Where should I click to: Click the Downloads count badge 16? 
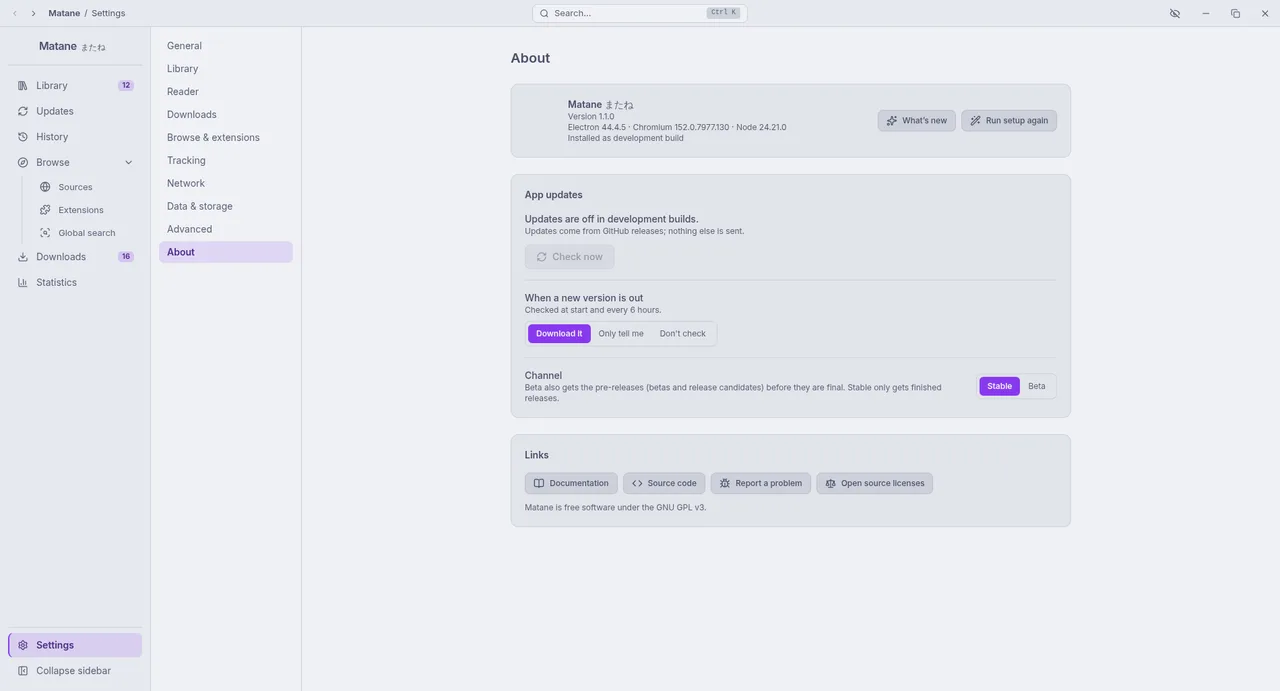126,257
